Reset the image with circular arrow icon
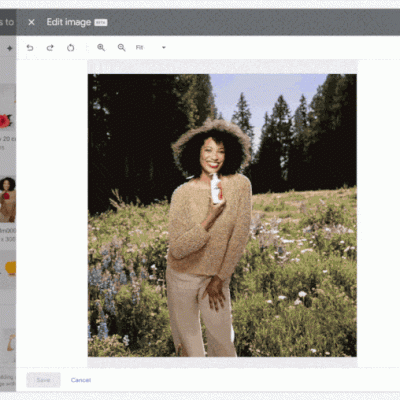 coord(70,48)
